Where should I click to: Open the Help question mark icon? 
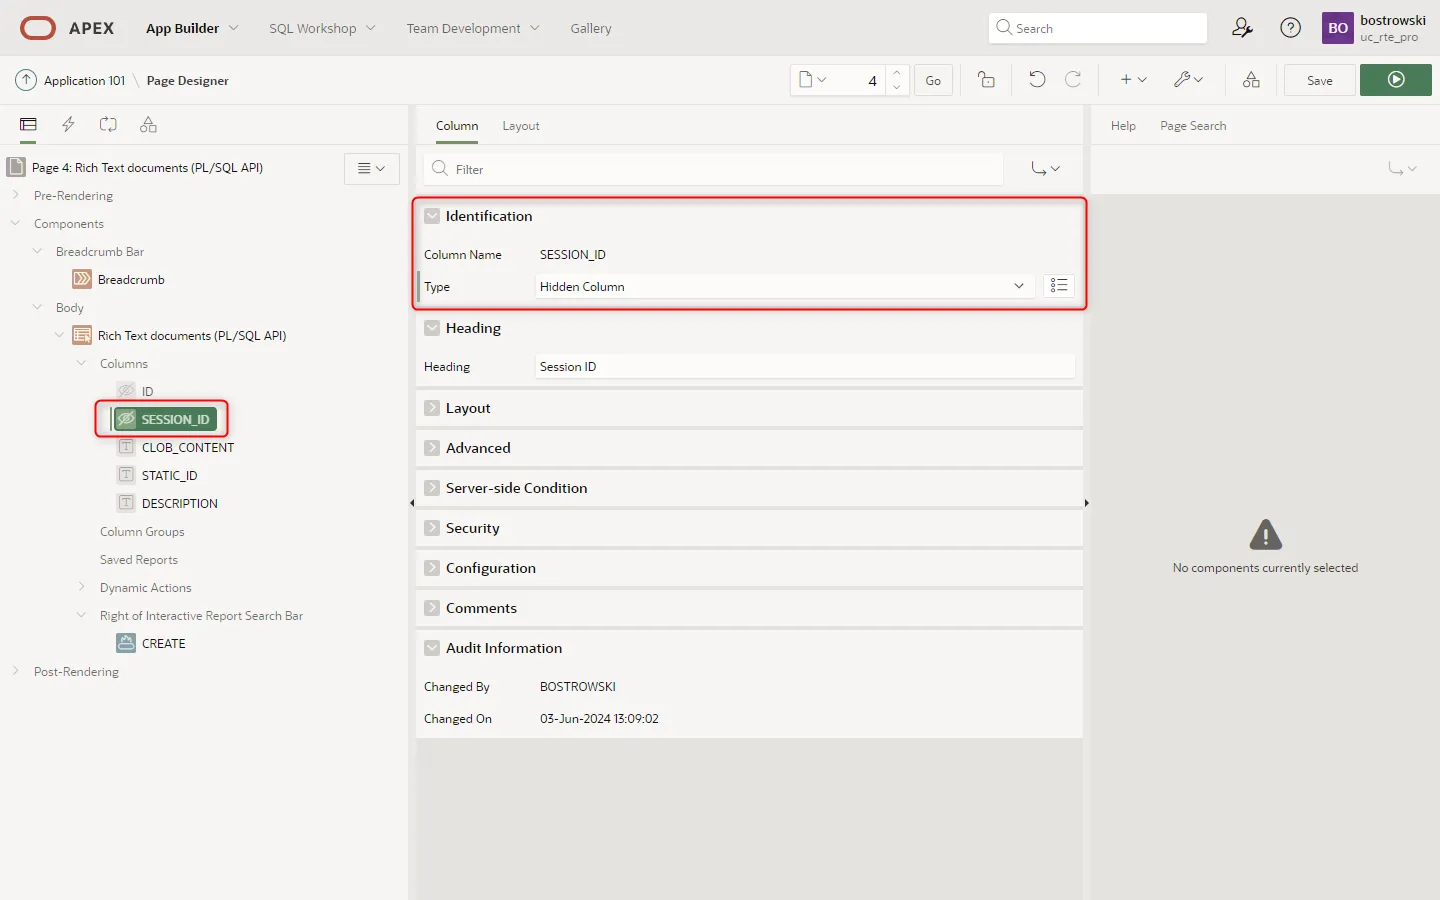pos(1290,28)
